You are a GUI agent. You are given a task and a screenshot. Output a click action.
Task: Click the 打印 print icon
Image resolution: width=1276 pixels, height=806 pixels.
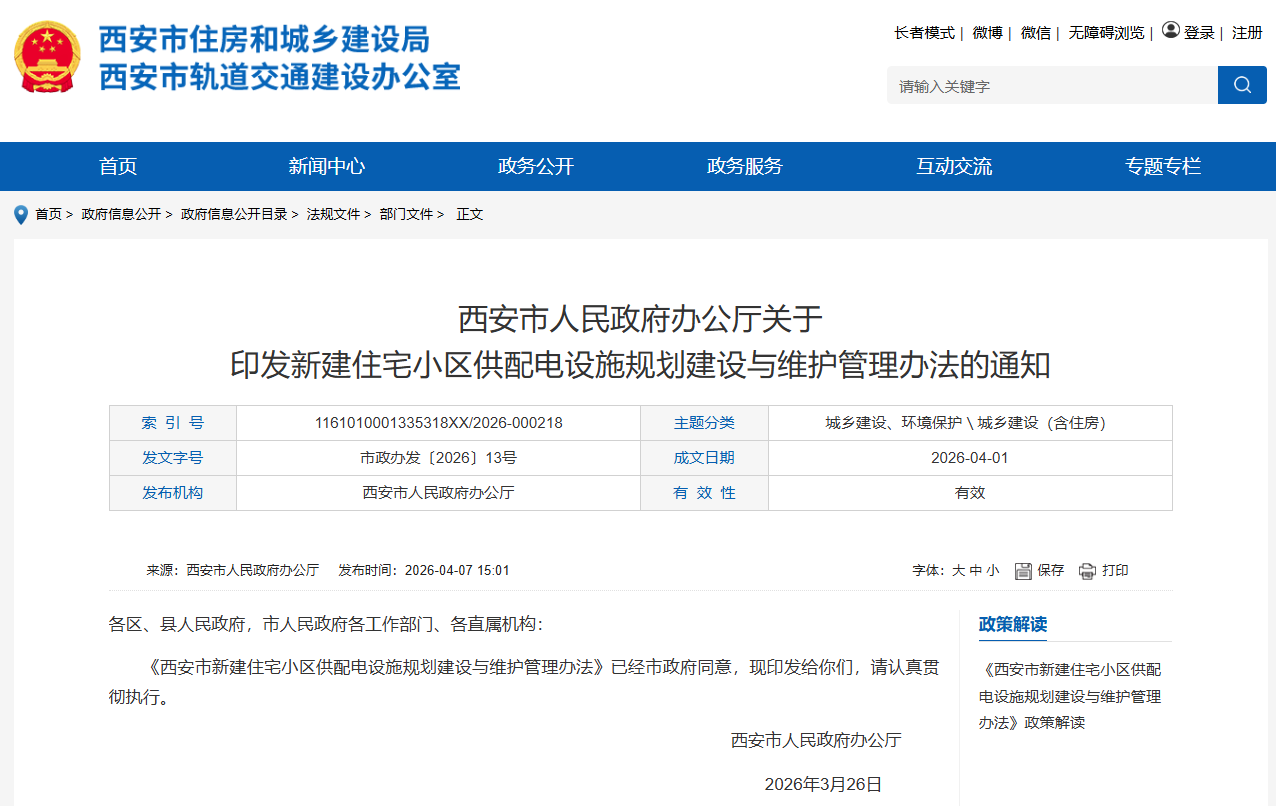coord(1085,570)
